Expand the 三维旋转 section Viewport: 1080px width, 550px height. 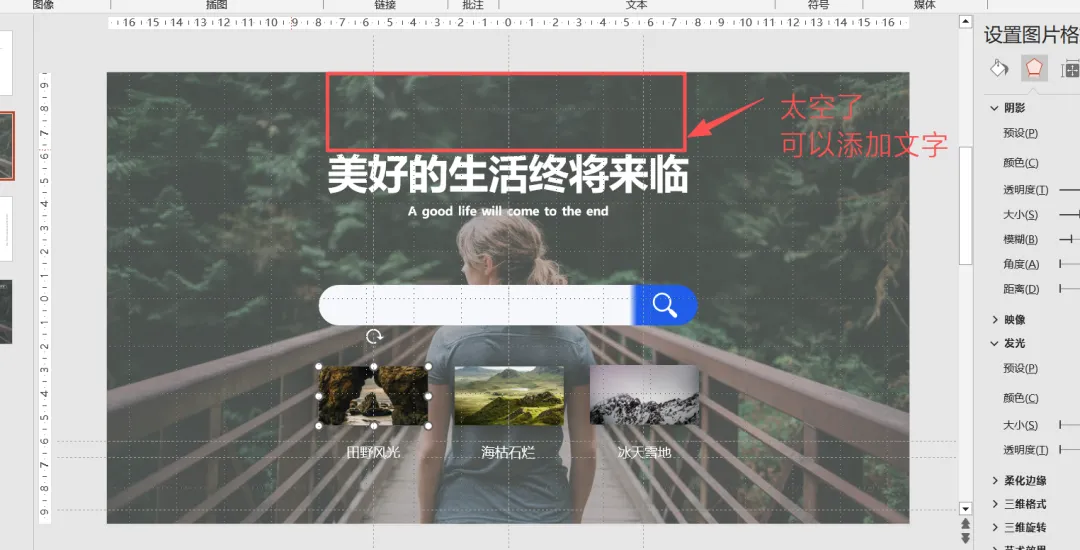pos(995,527)
